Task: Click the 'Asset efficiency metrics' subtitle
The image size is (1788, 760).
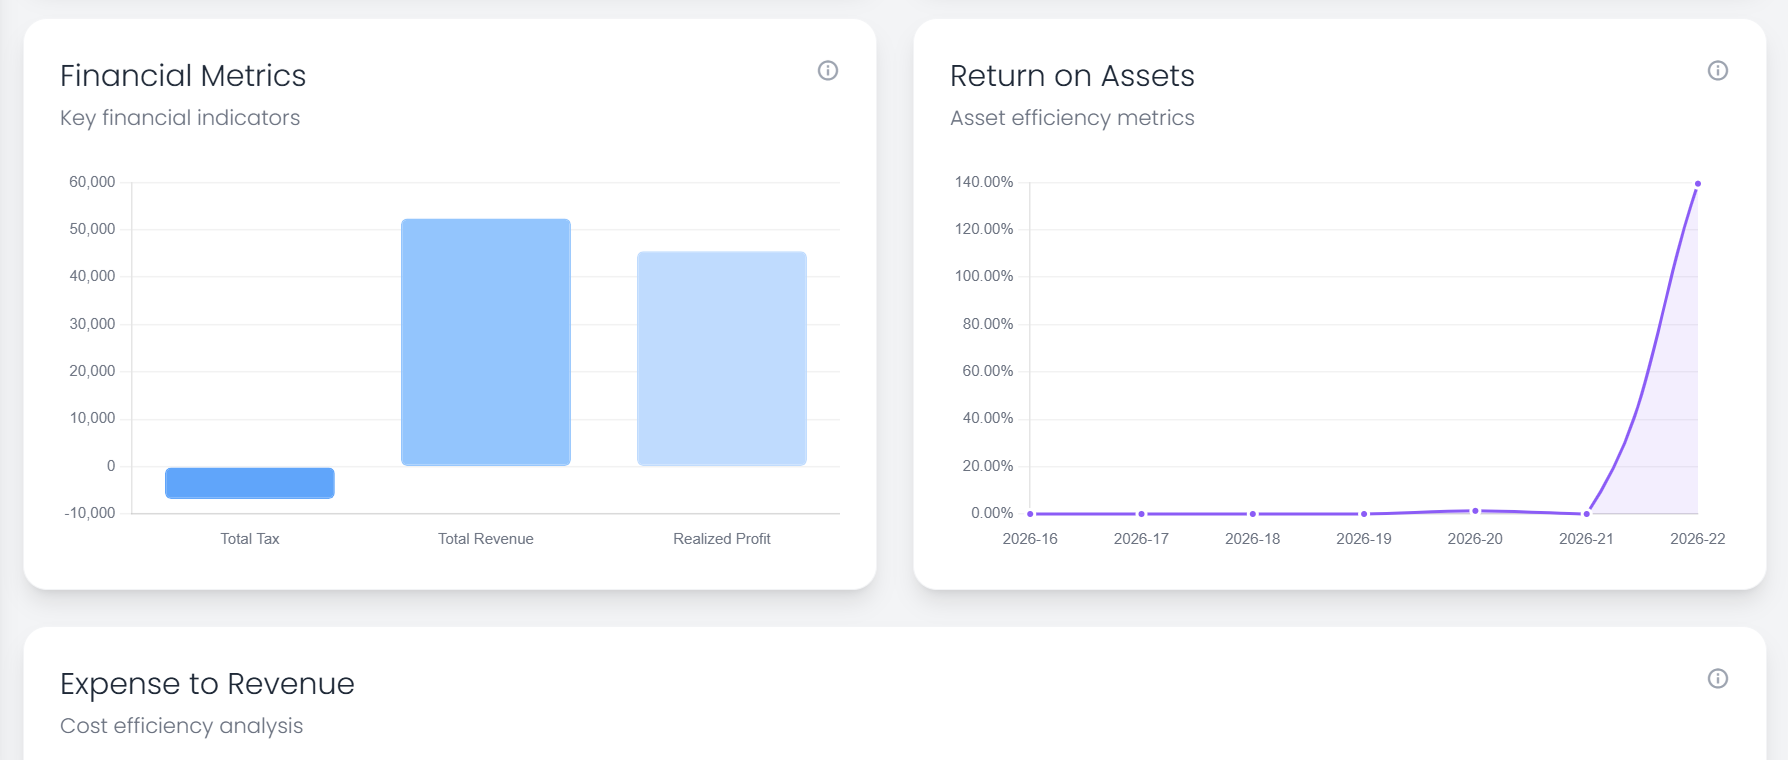Action: point(1072,118)
